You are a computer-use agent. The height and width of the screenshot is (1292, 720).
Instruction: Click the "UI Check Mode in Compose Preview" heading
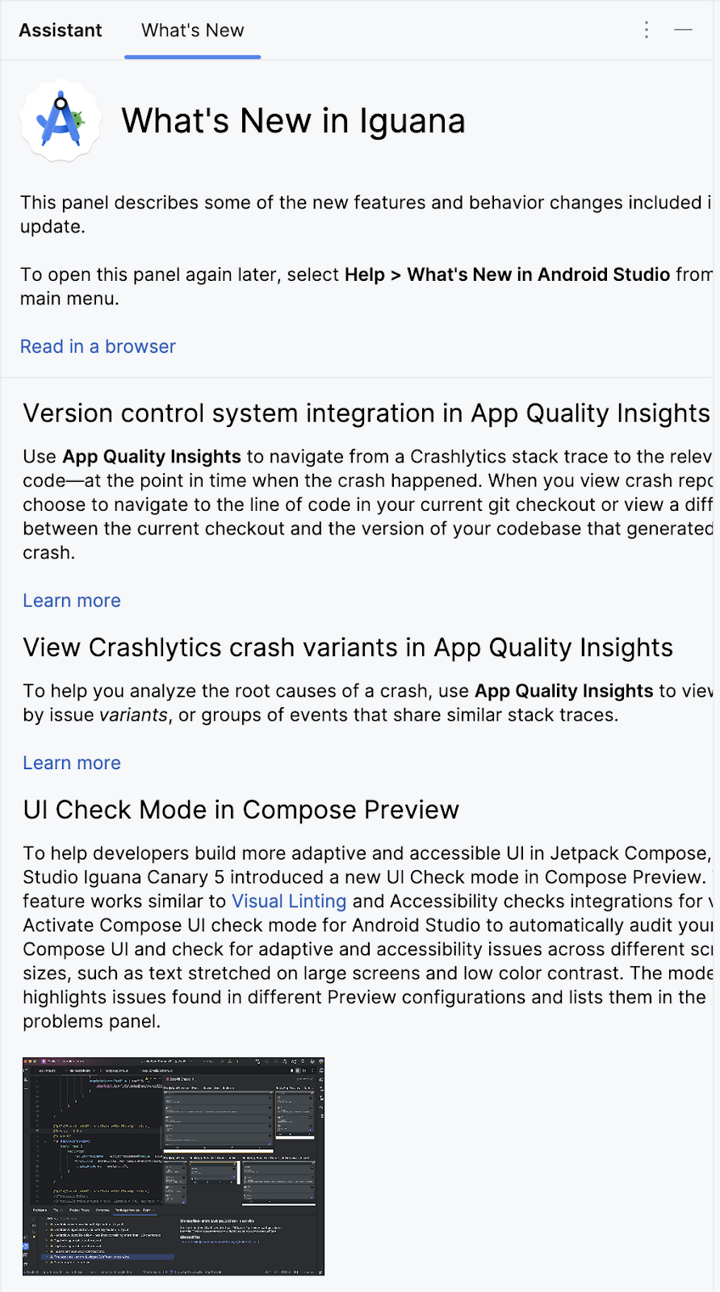(x=240, y=810)
